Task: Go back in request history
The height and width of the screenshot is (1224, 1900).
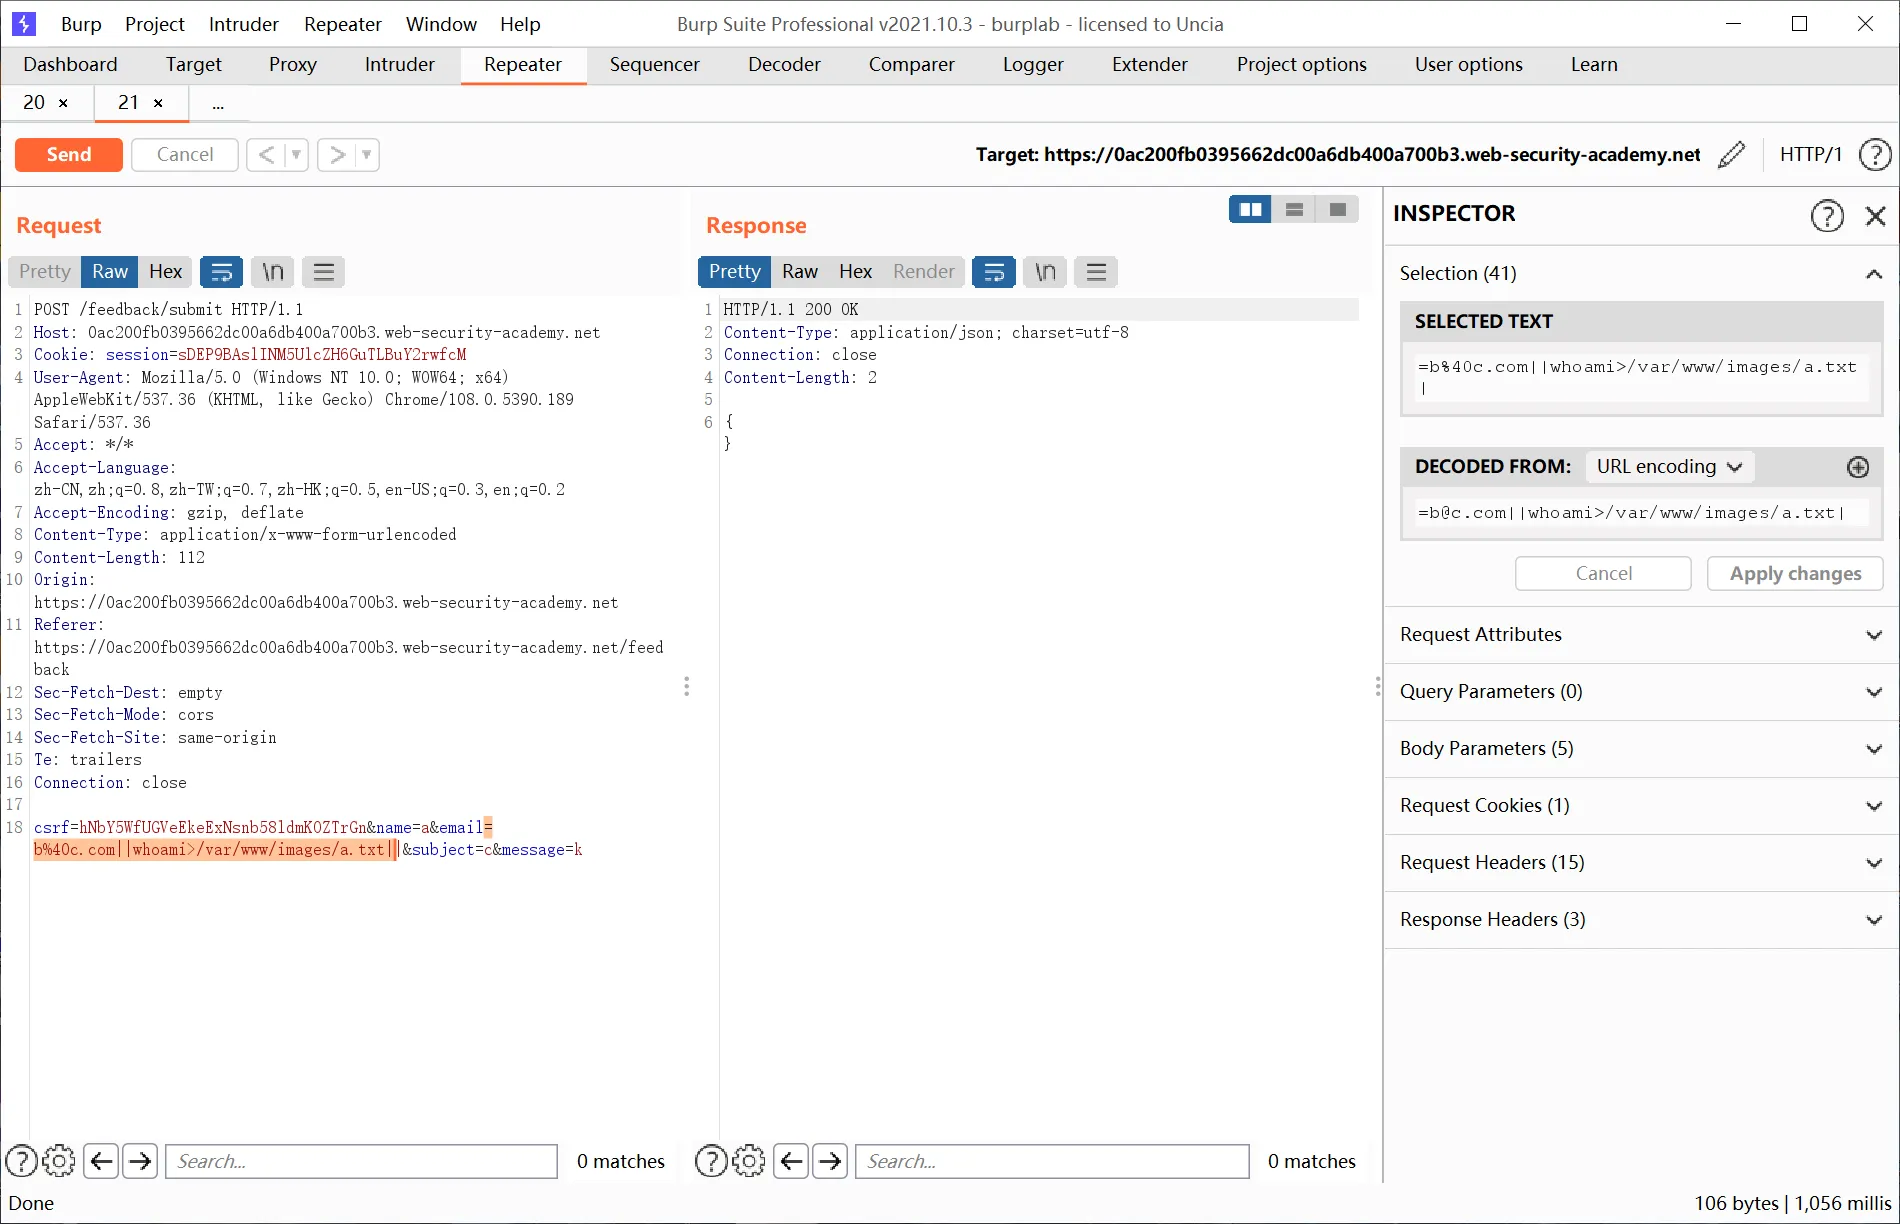Action: click(266, 155)
